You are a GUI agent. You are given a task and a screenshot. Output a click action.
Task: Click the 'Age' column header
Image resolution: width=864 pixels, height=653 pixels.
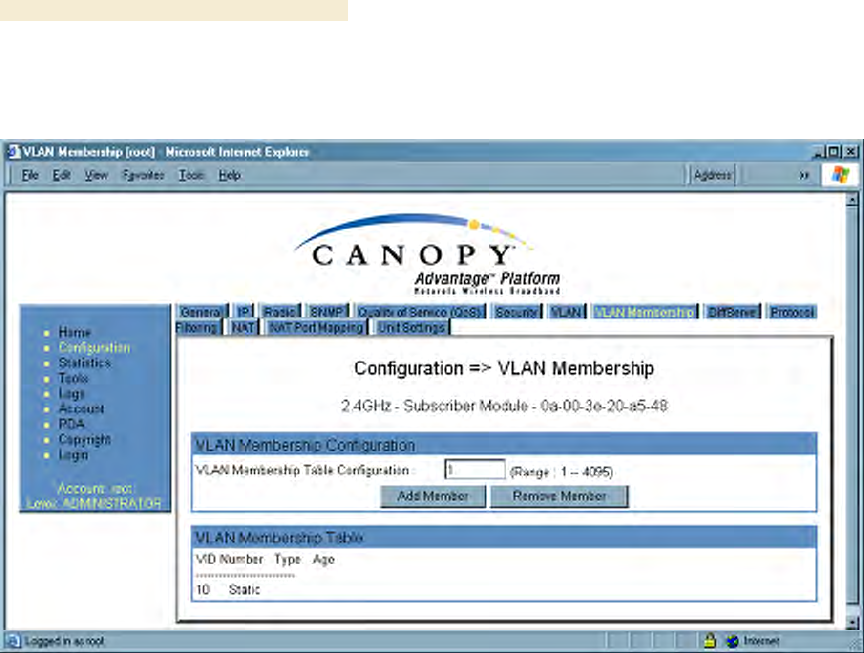[x=323, y=559]
